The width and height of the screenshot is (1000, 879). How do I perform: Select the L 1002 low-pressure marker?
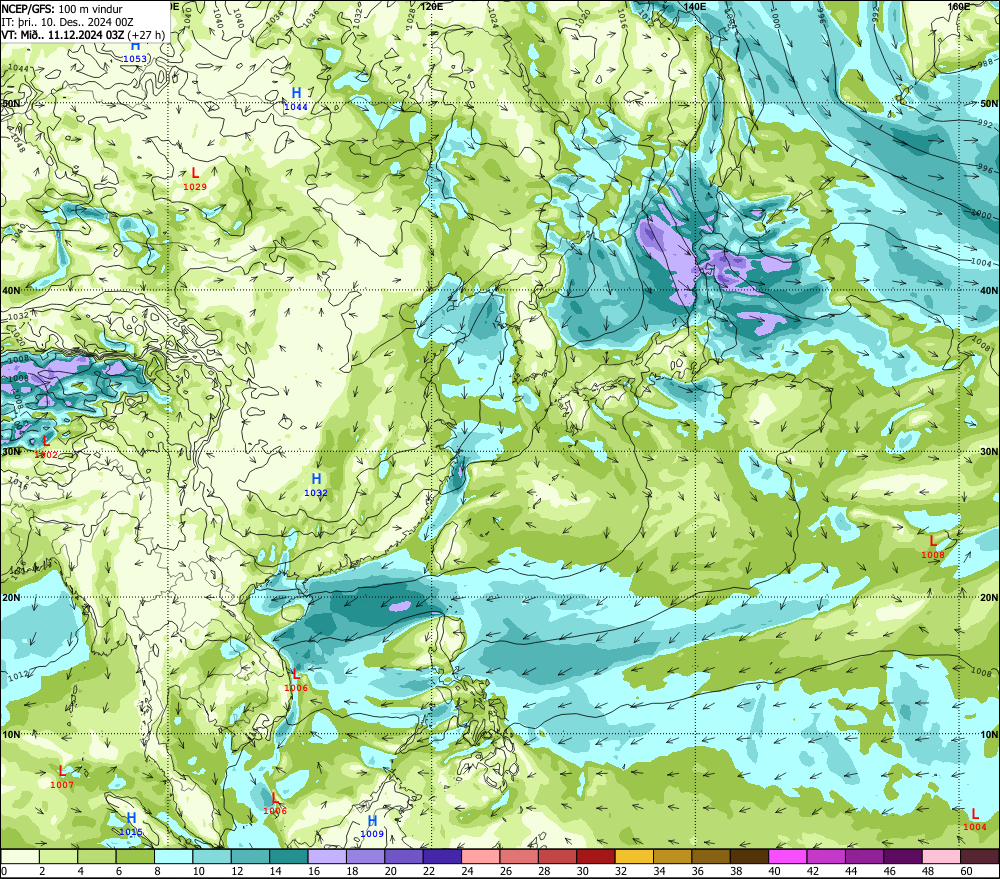46,447
